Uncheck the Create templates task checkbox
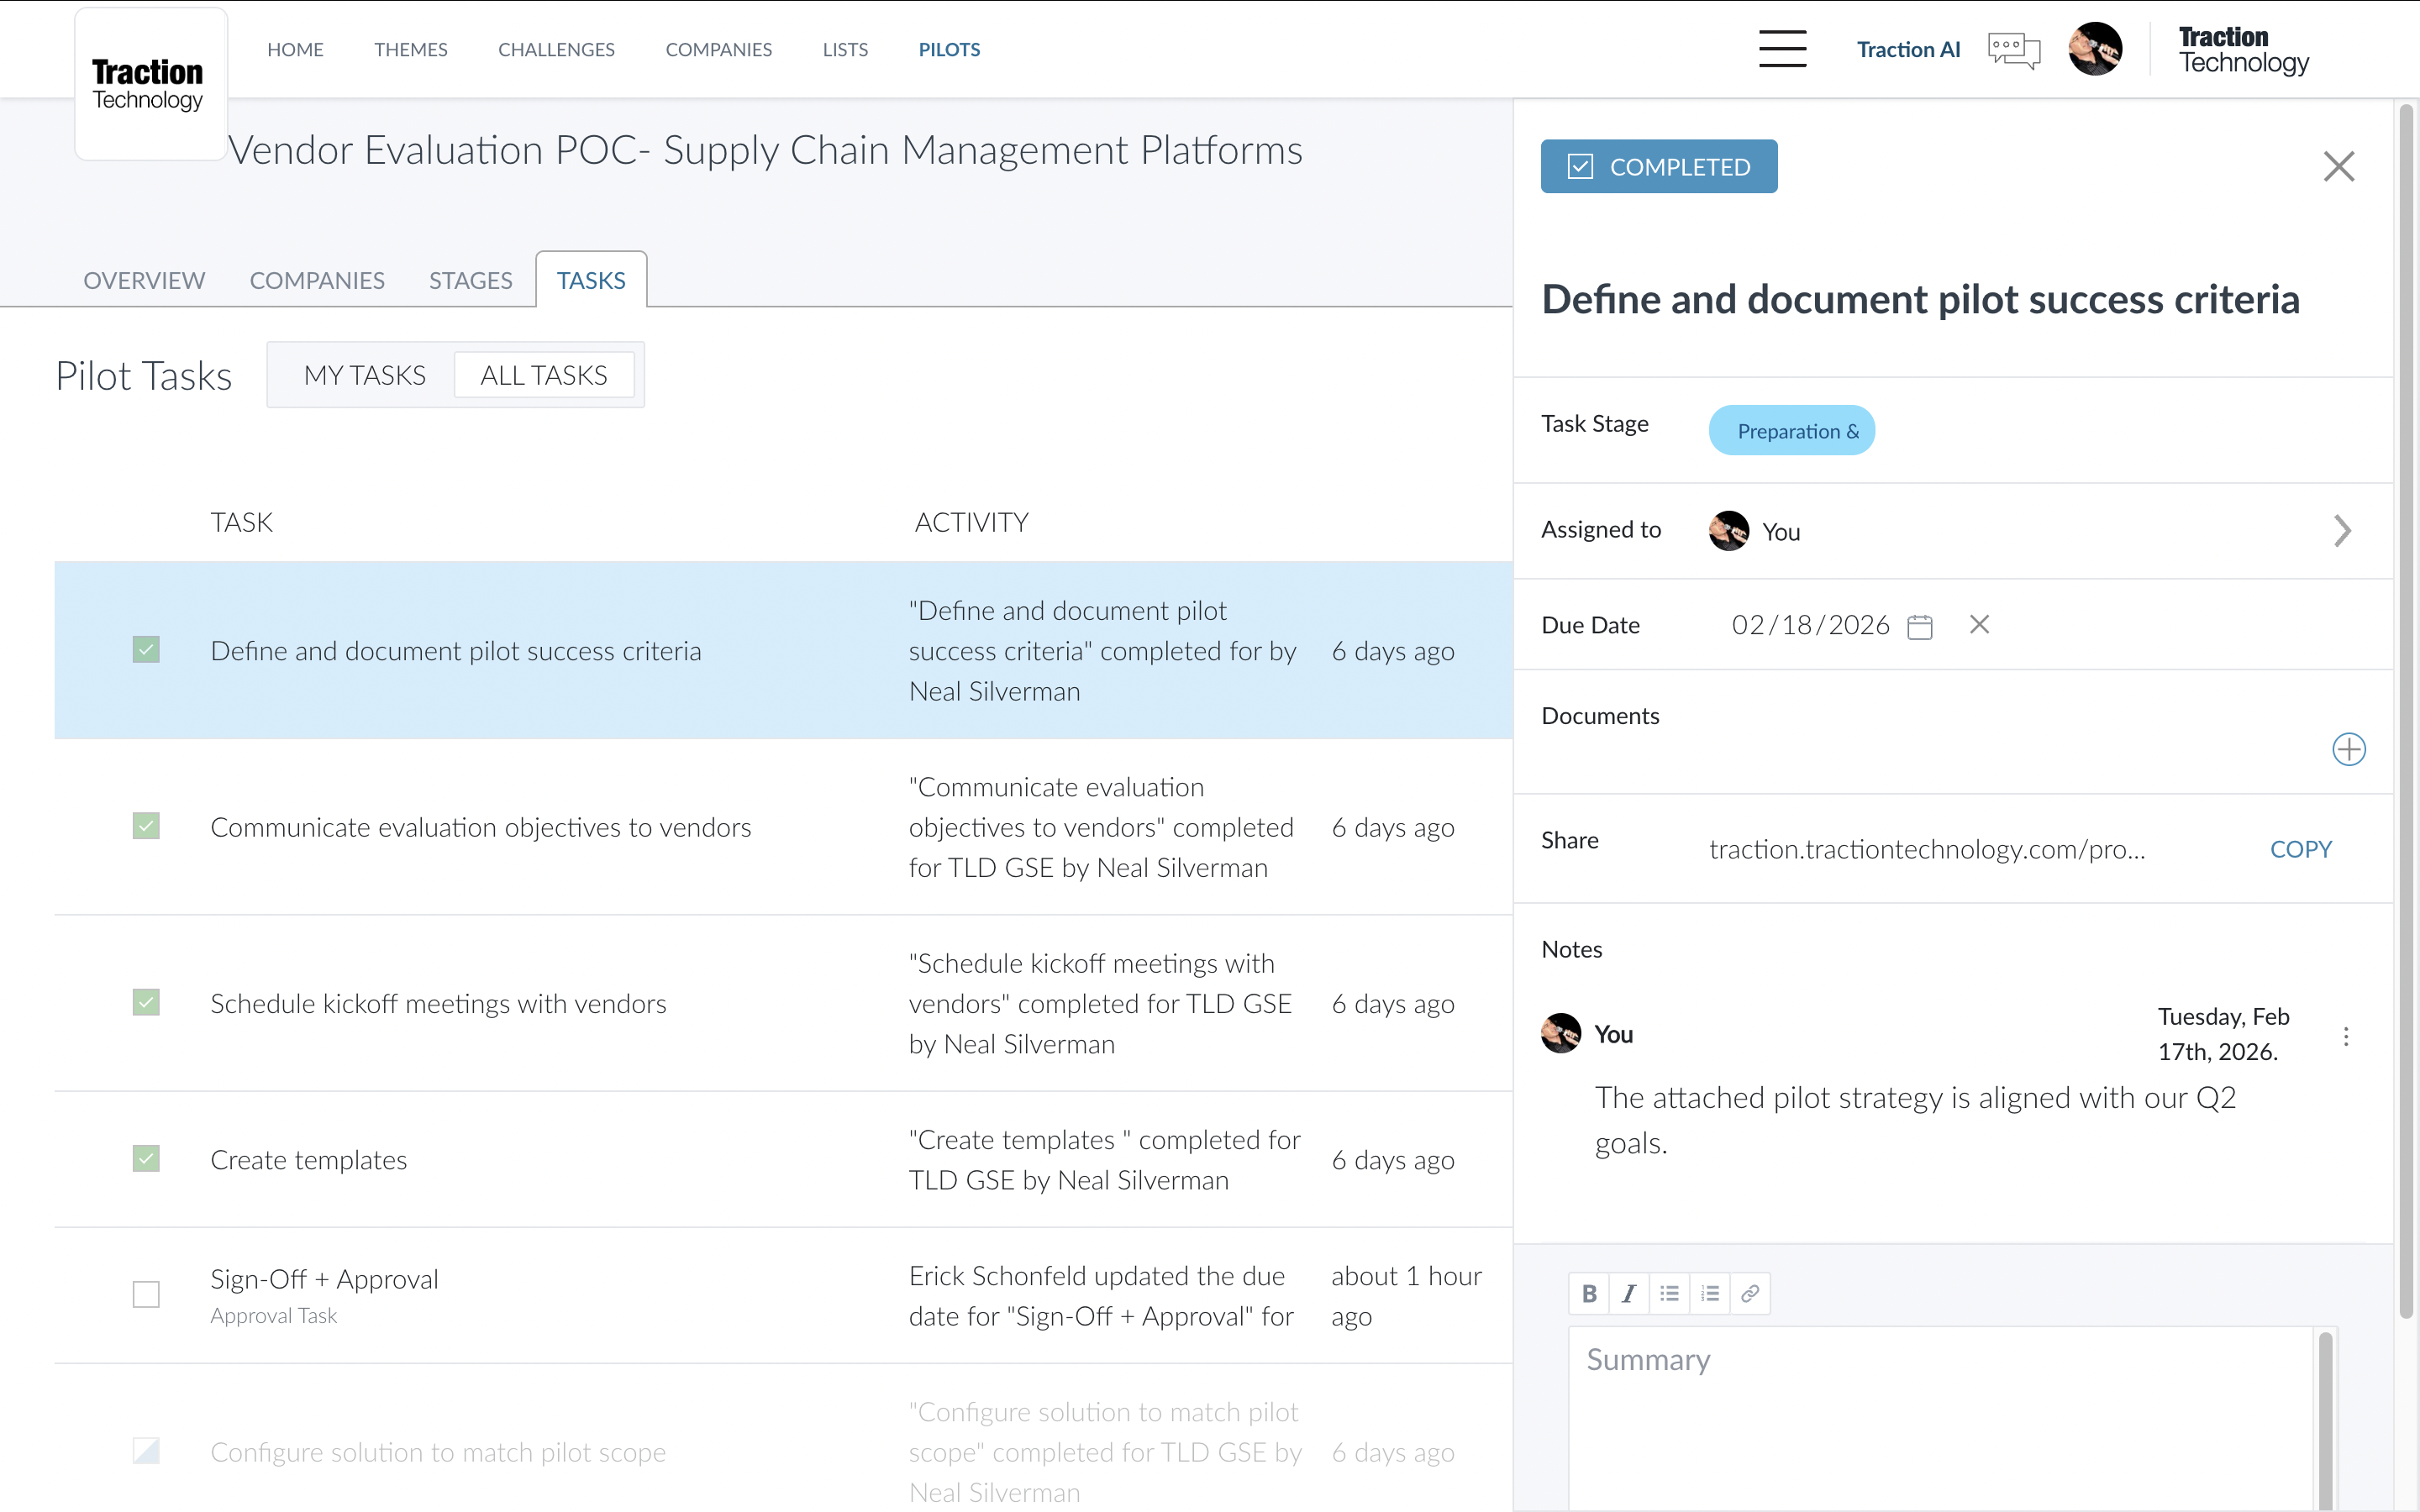The image size is (2420, 1512). tap(146, 1159)
